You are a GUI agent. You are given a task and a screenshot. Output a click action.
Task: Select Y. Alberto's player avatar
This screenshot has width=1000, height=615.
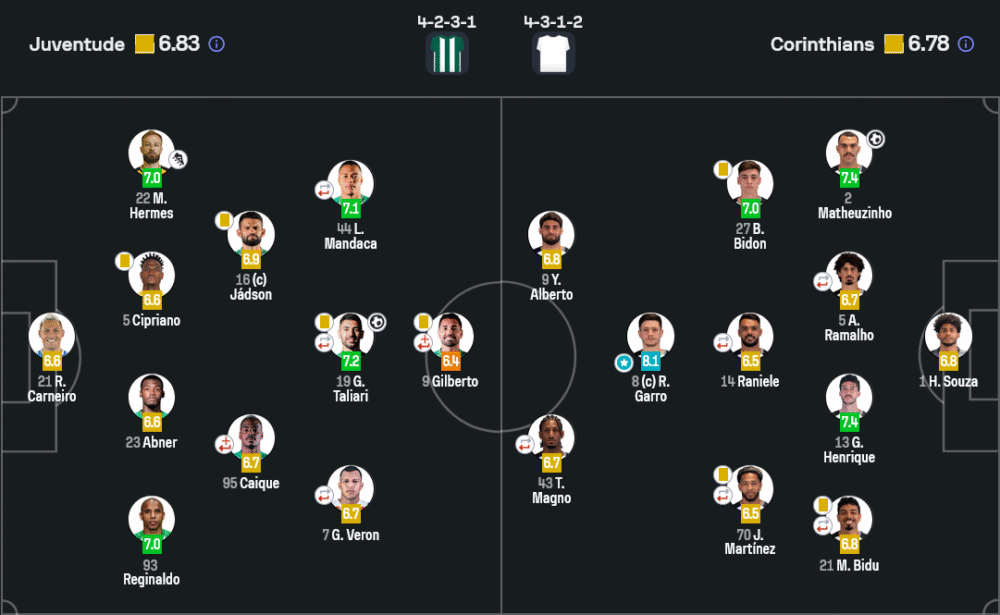tap(551, 234)
